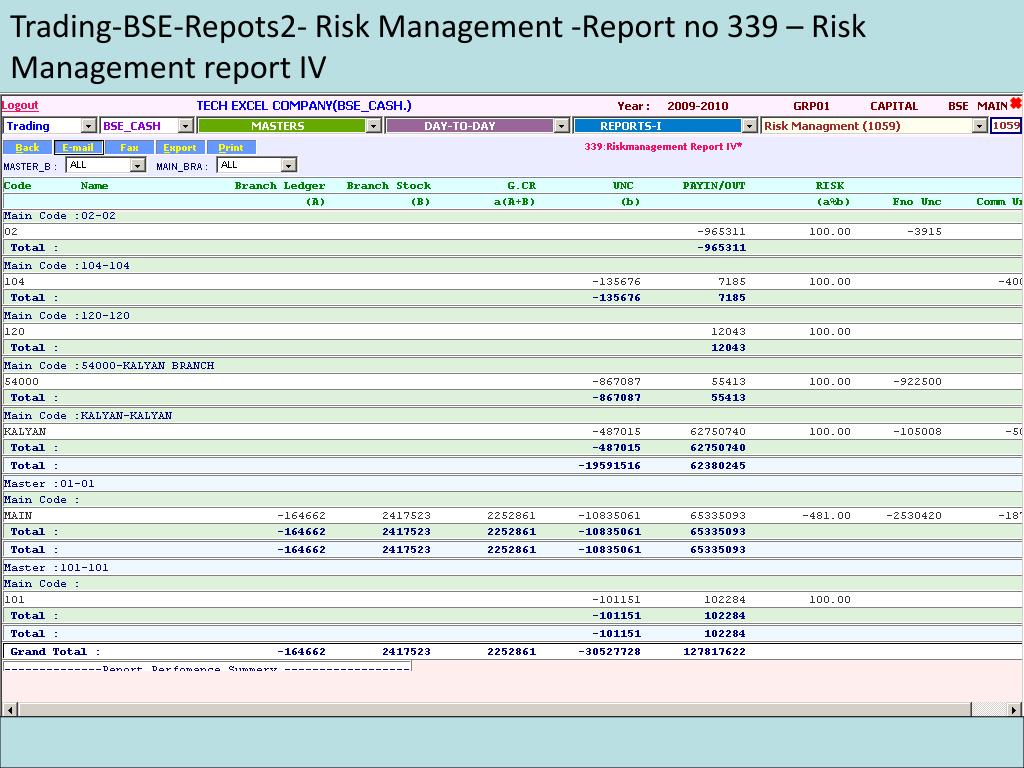Click the Print button
Viewport: 1024px width, 768px height.
pyautogui.click(x=231, y=148)
